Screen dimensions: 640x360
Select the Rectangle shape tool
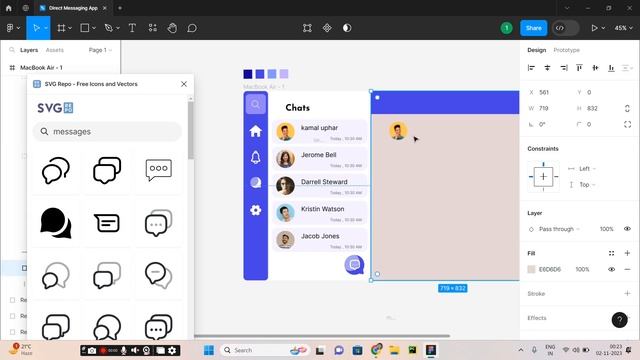[85, 28]
